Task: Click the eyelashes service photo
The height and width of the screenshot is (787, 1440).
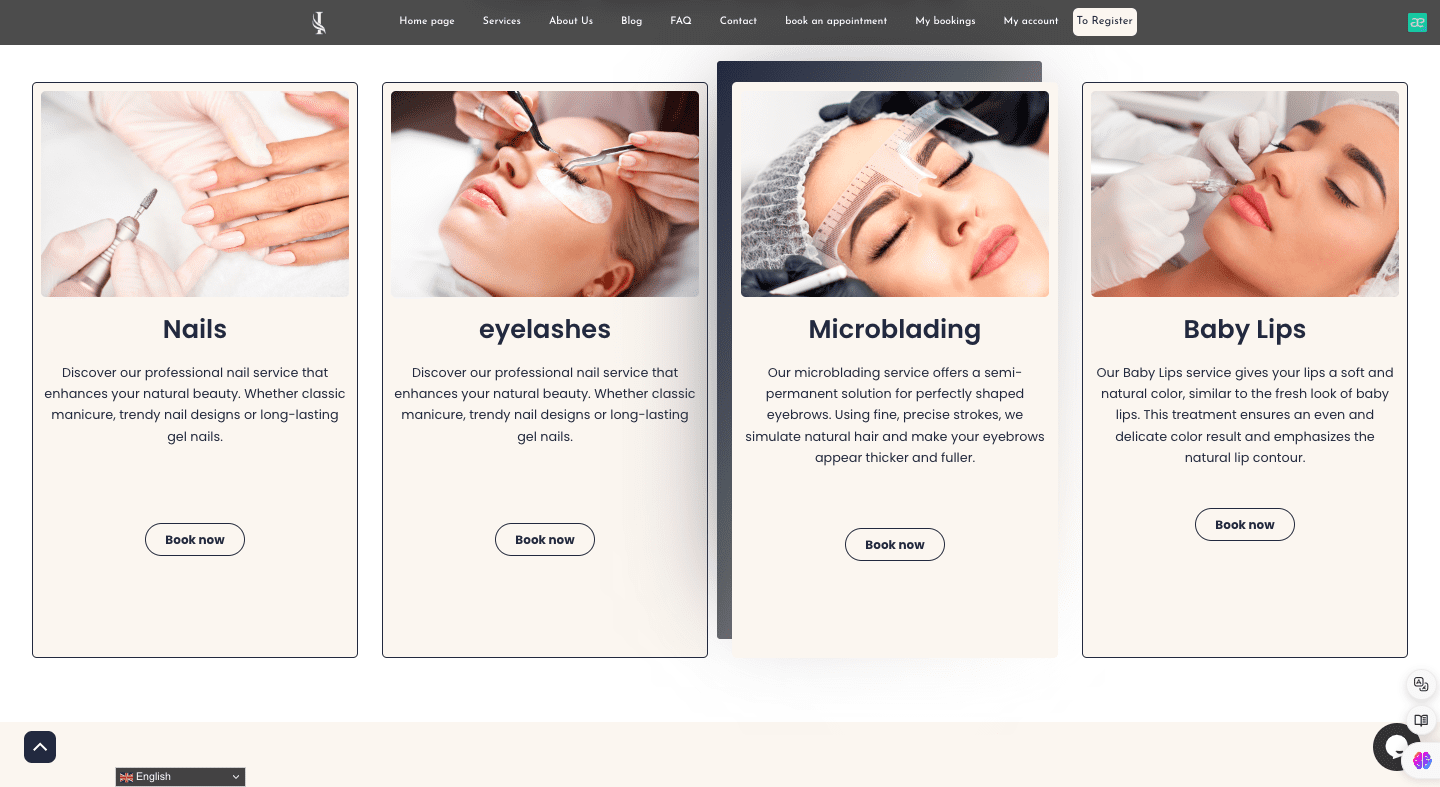Action: 545,194
